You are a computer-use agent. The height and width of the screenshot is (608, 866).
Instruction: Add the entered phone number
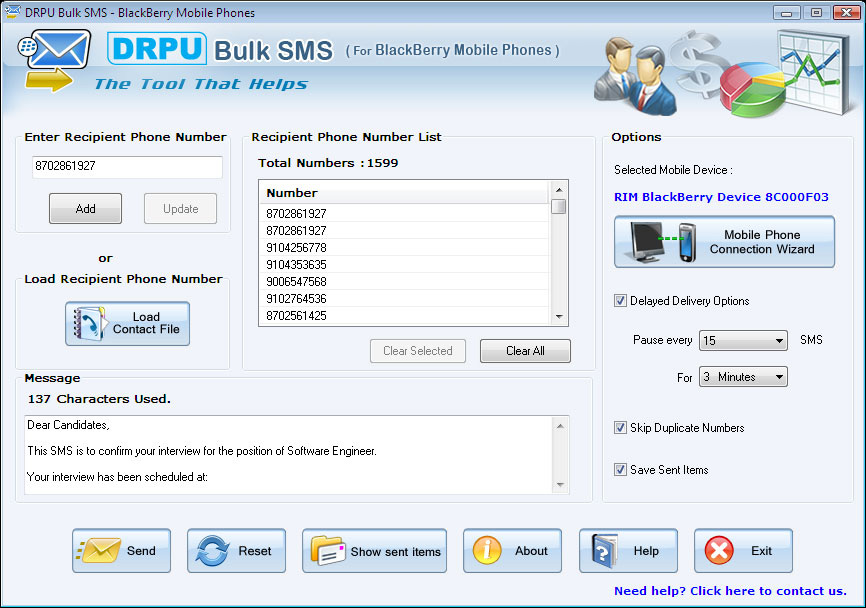(86, 209)
